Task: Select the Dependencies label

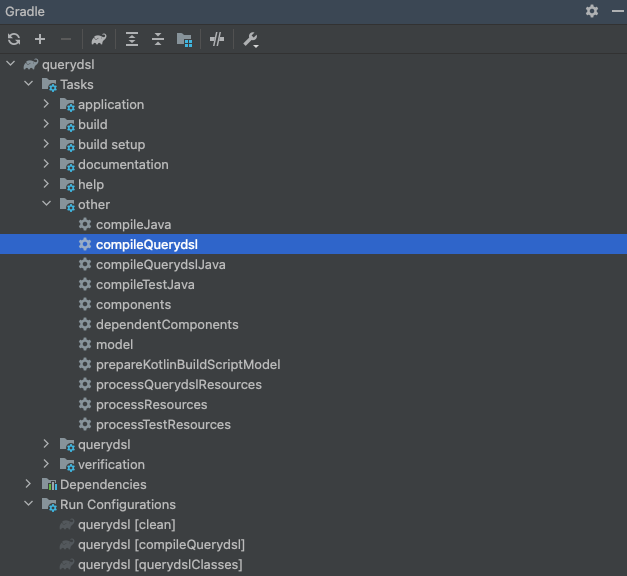Action: coord(103,484)
